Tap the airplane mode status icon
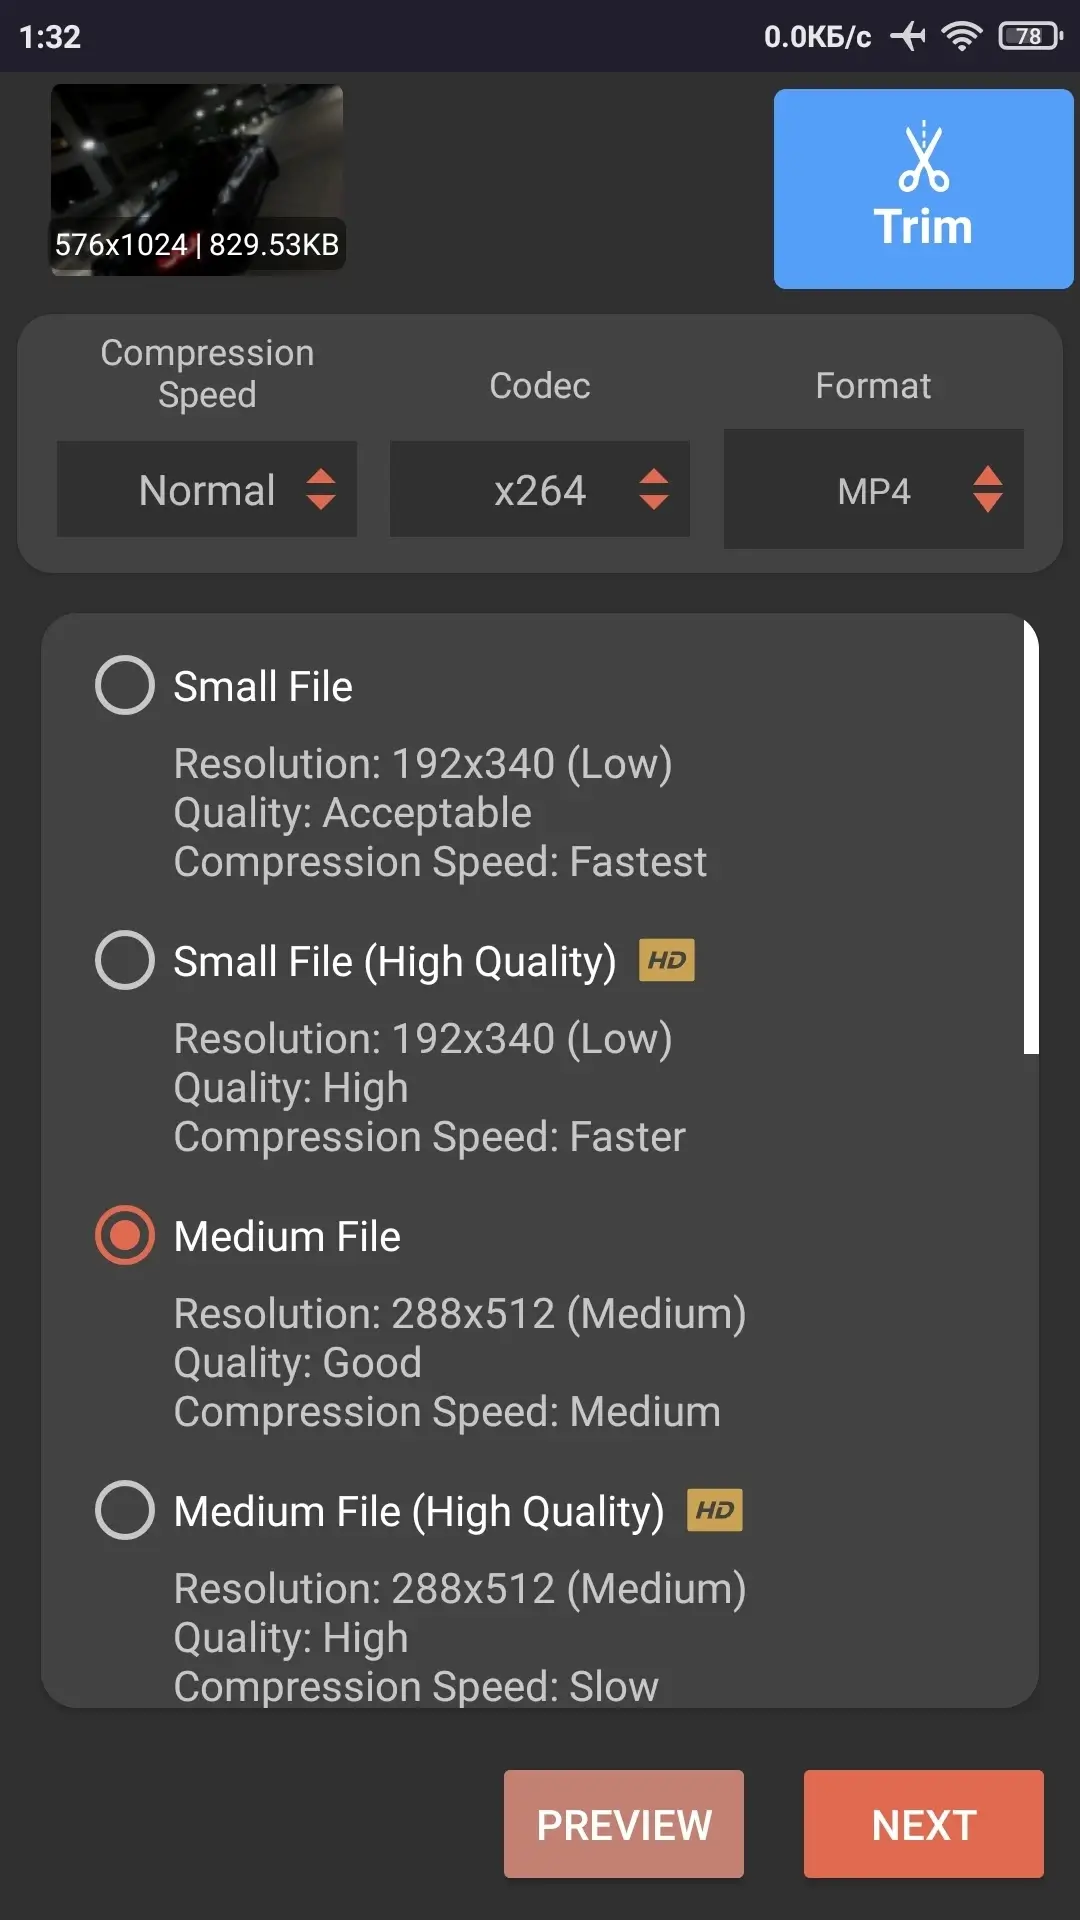 (x=908, y=37)
